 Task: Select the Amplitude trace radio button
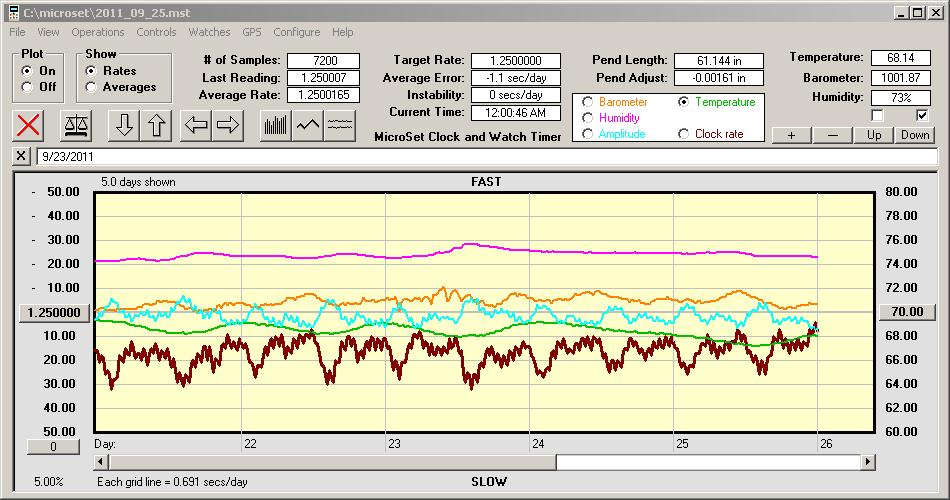587,134
